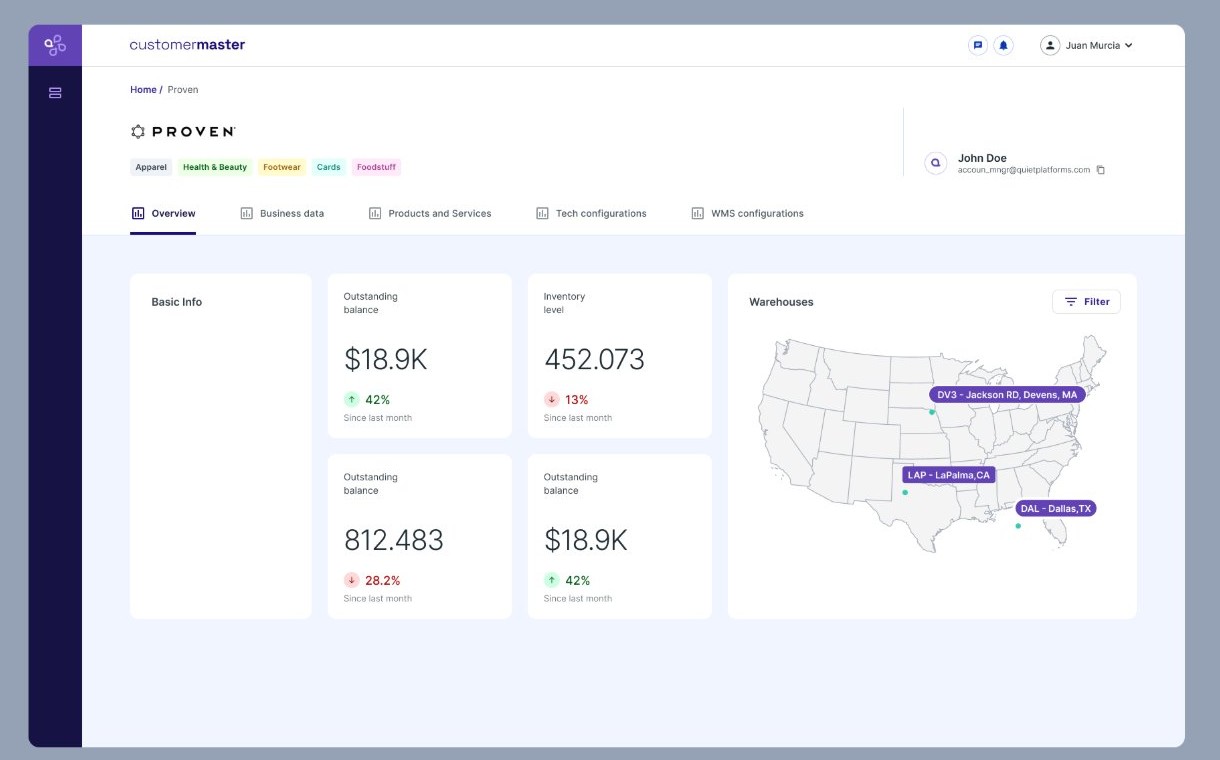1220x760 pixels.
Task: Click the customermaster wordmark in header
Action: pos(187,45)
